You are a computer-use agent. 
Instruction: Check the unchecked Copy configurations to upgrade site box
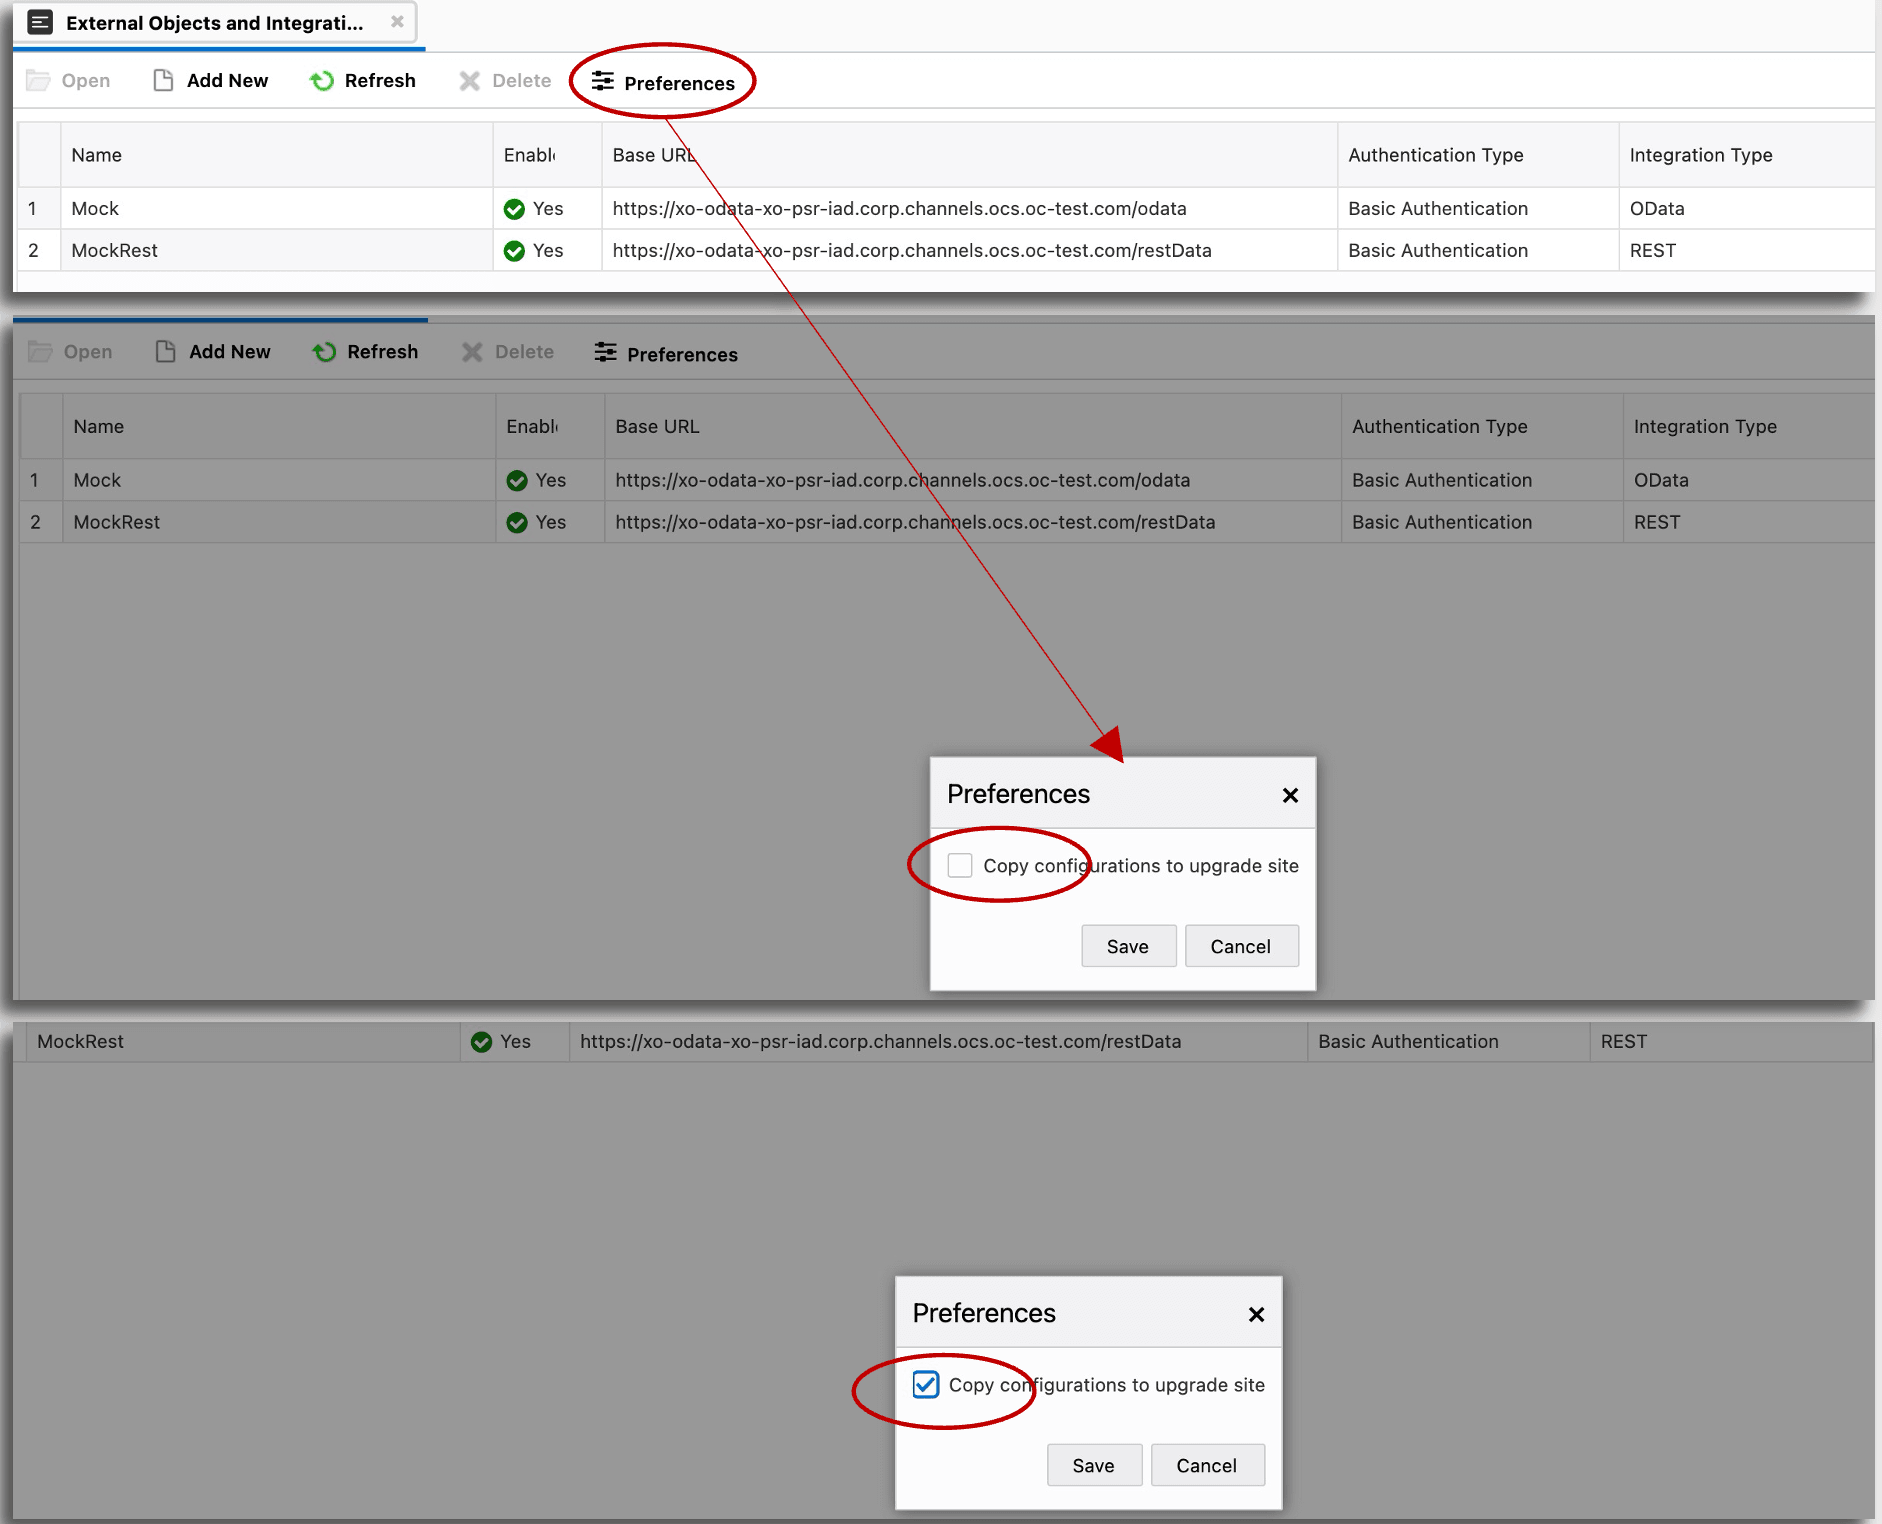pos(960,865)
